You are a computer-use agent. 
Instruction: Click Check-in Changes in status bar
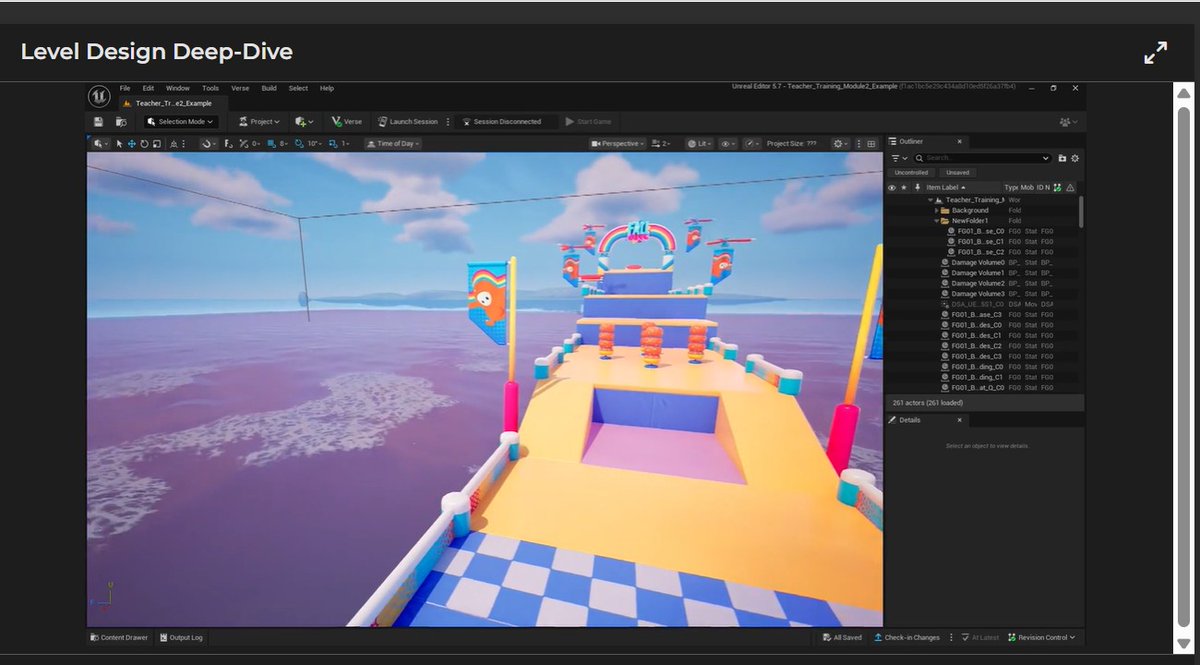[x=907, y=637]
